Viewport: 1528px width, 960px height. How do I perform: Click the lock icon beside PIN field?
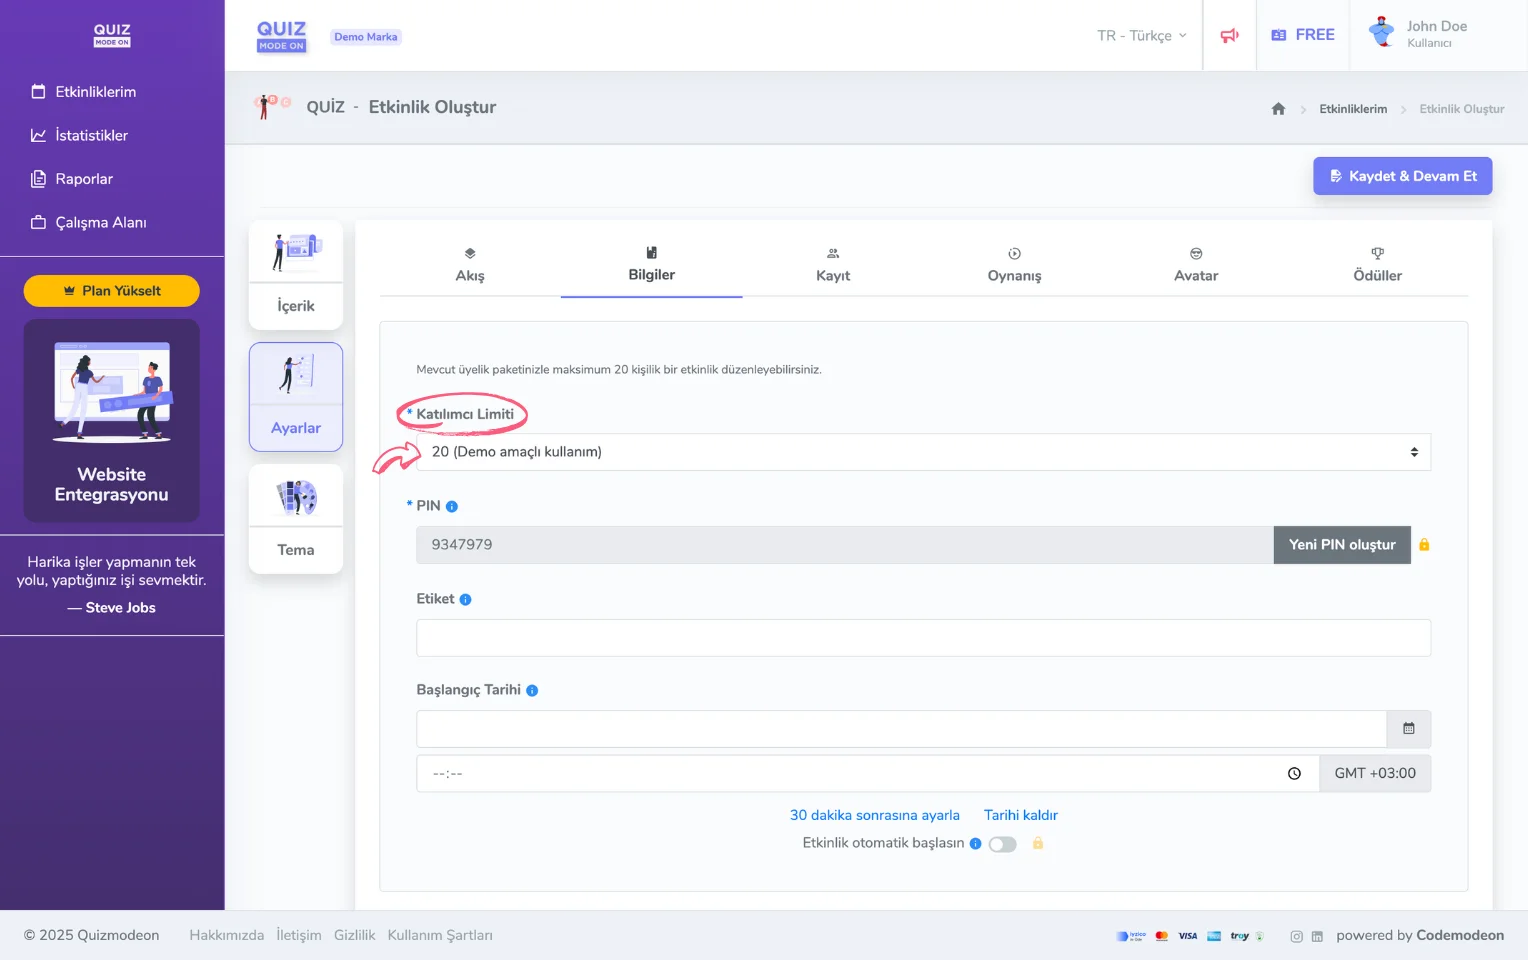[1424, 545]
